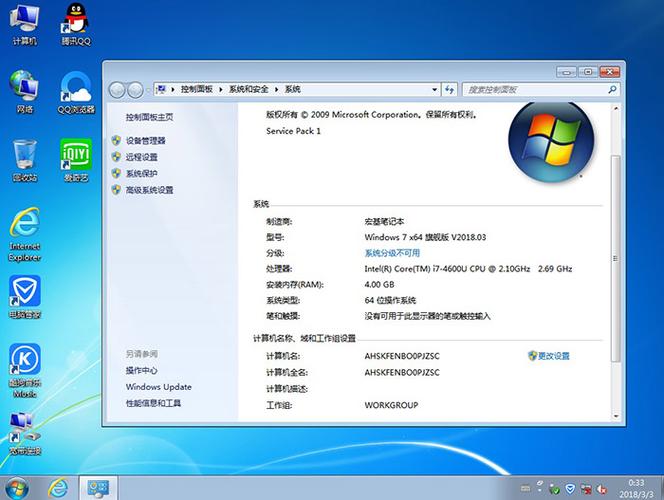The image size is (664, 500).
Task: Select the Control Panel taskbar button
Action: [98, 488]
